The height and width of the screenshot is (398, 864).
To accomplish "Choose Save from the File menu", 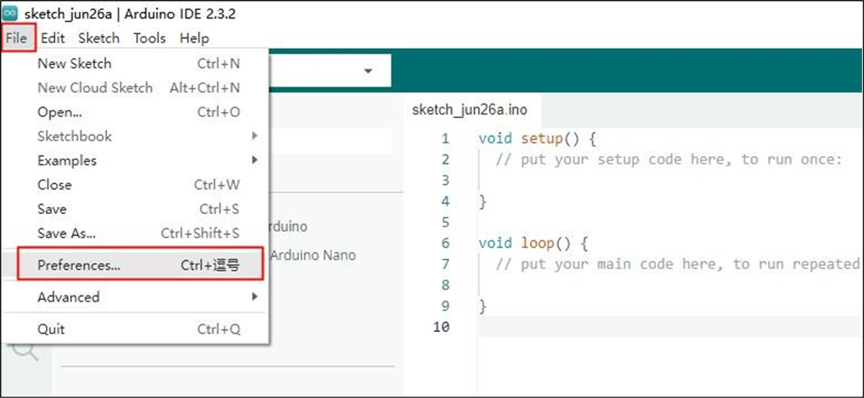I will 136,209.
